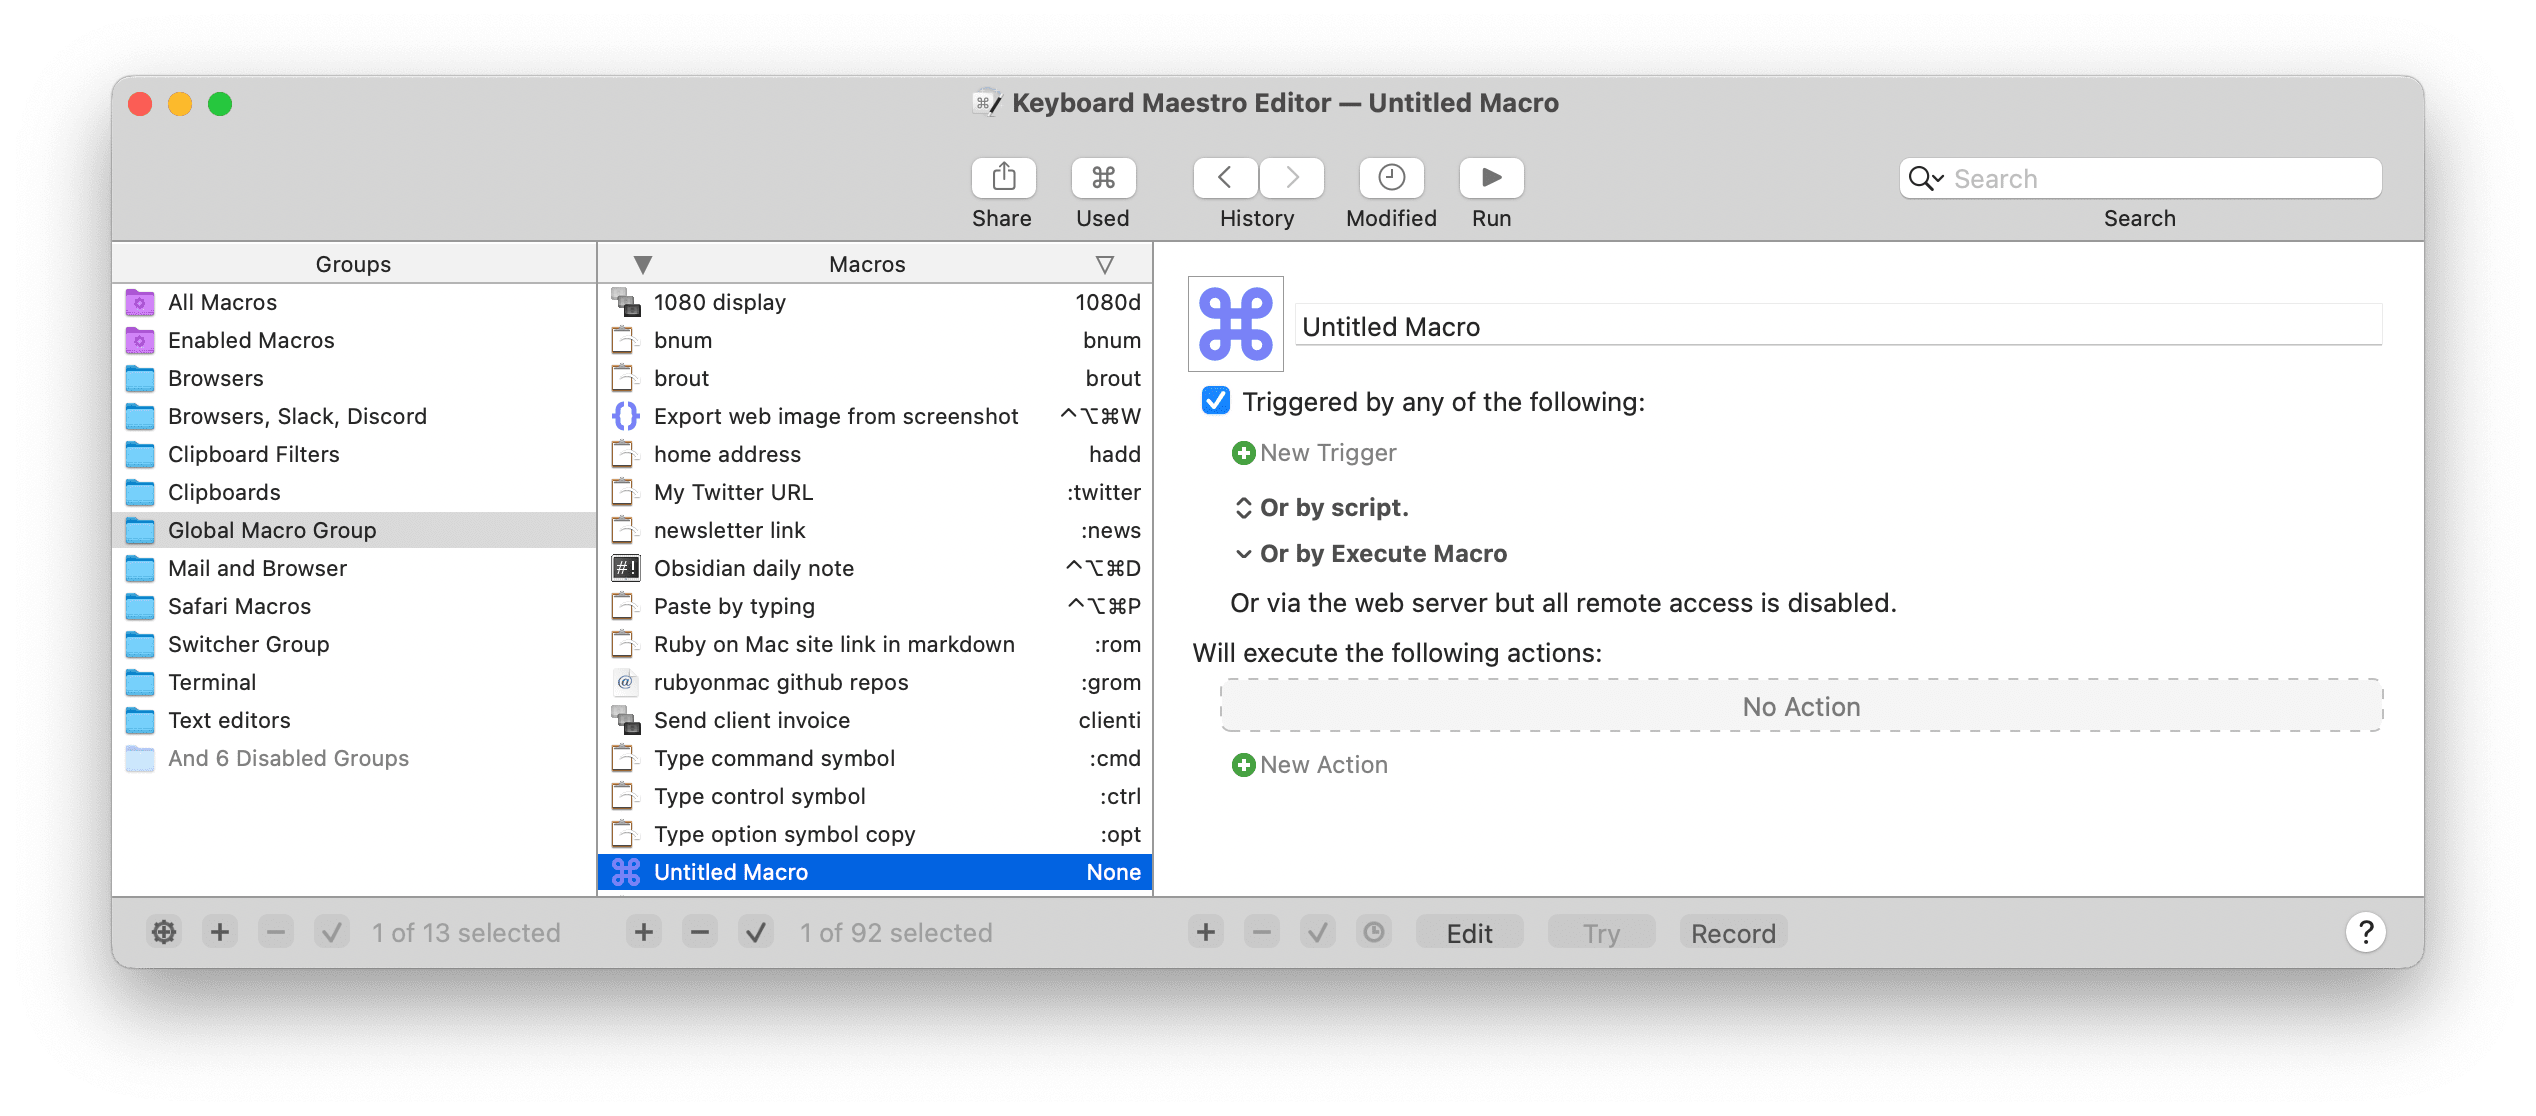The height and width of the screenshot is (1116, 2536).
Task: Open the groups gear settings icon
Action: 164,932
